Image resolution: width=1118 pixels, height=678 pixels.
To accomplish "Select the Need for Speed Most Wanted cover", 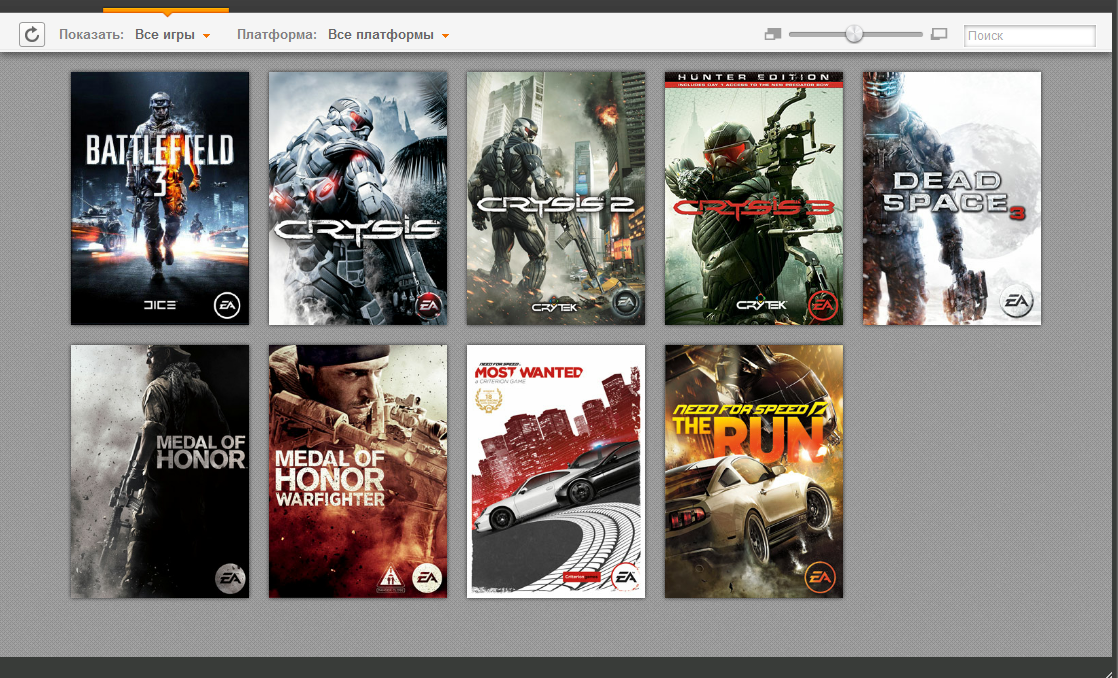I will point(556,471).
